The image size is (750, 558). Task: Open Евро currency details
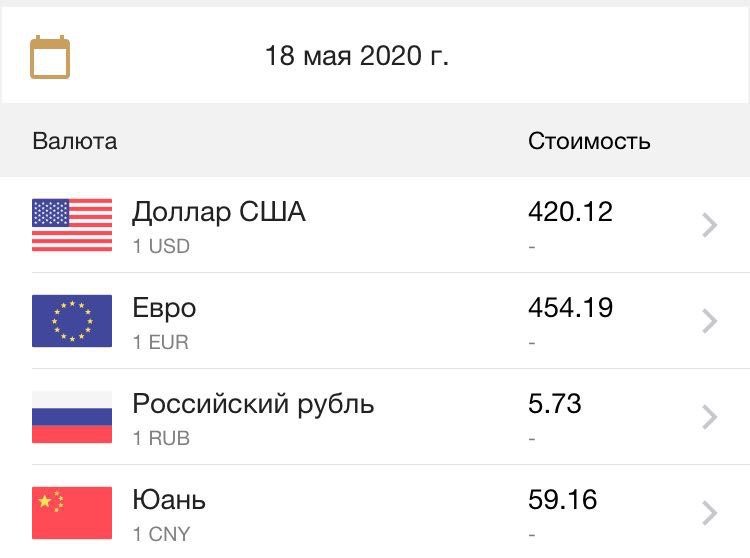tap(375, 321)
